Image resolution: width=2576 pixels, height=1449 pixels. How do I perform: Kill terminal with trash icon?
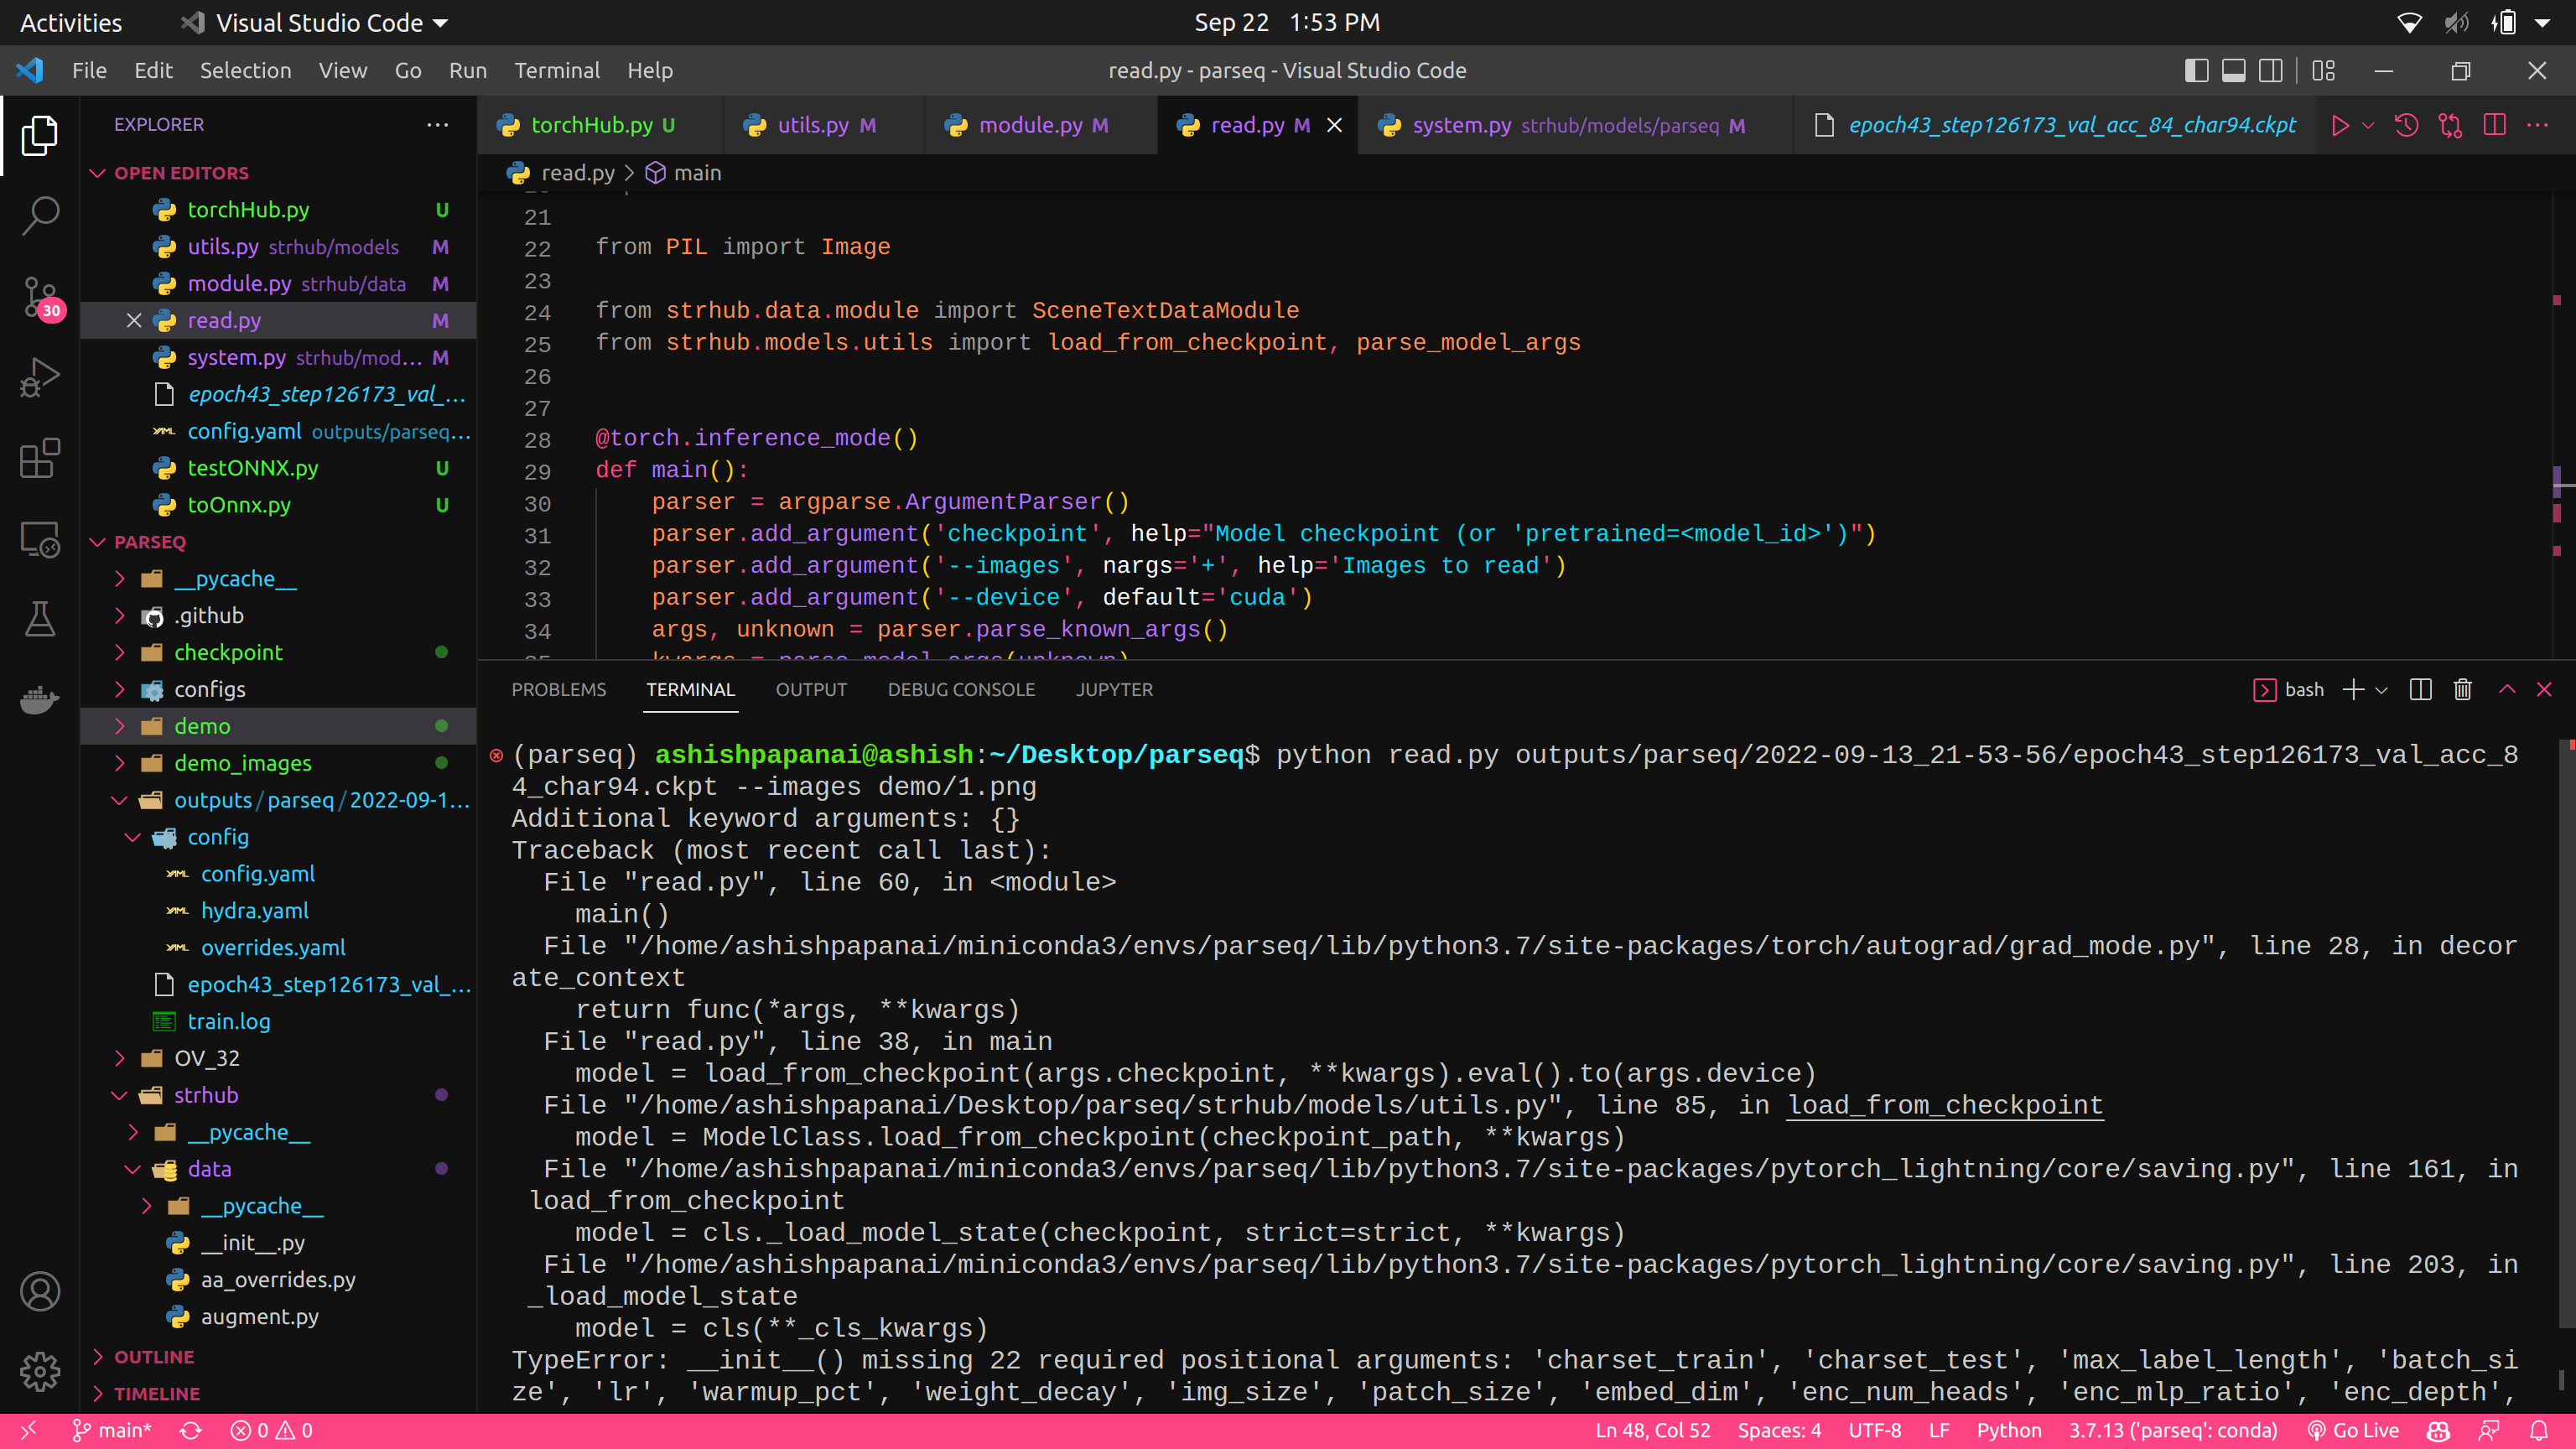[2462, 690]
